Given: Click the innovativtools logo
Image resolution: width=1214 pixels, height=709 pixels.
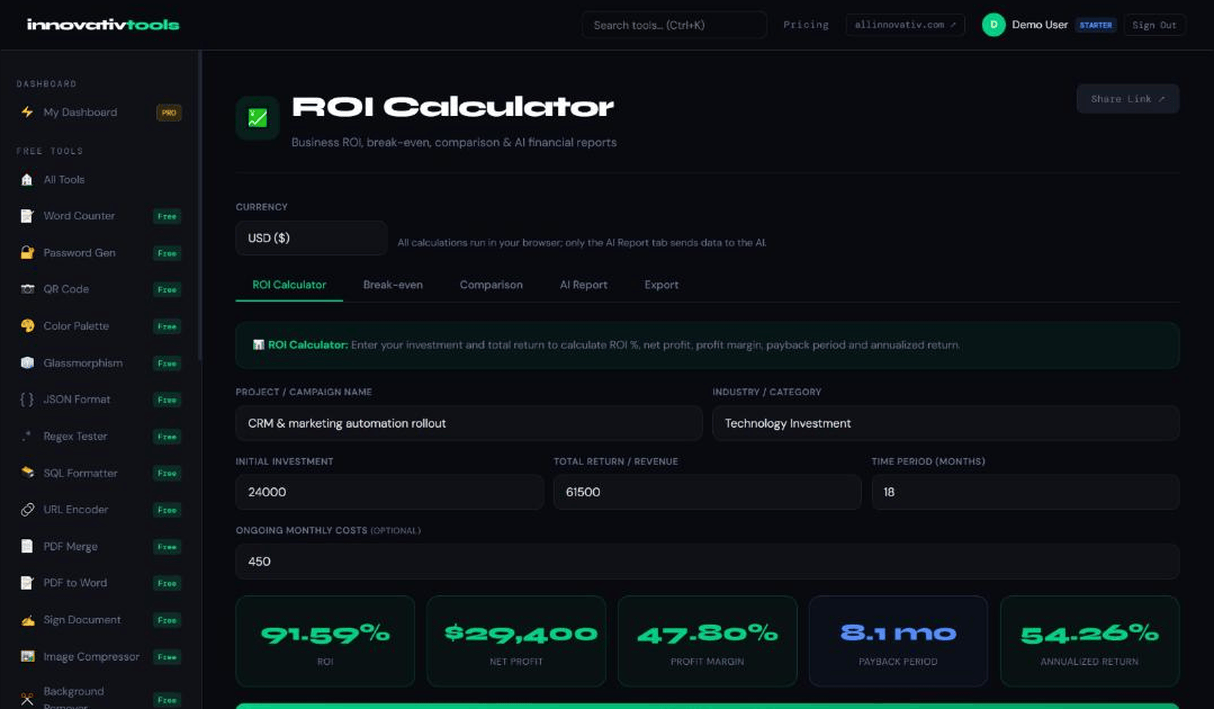Looking at the screenshot, I should tap(103, 24).
